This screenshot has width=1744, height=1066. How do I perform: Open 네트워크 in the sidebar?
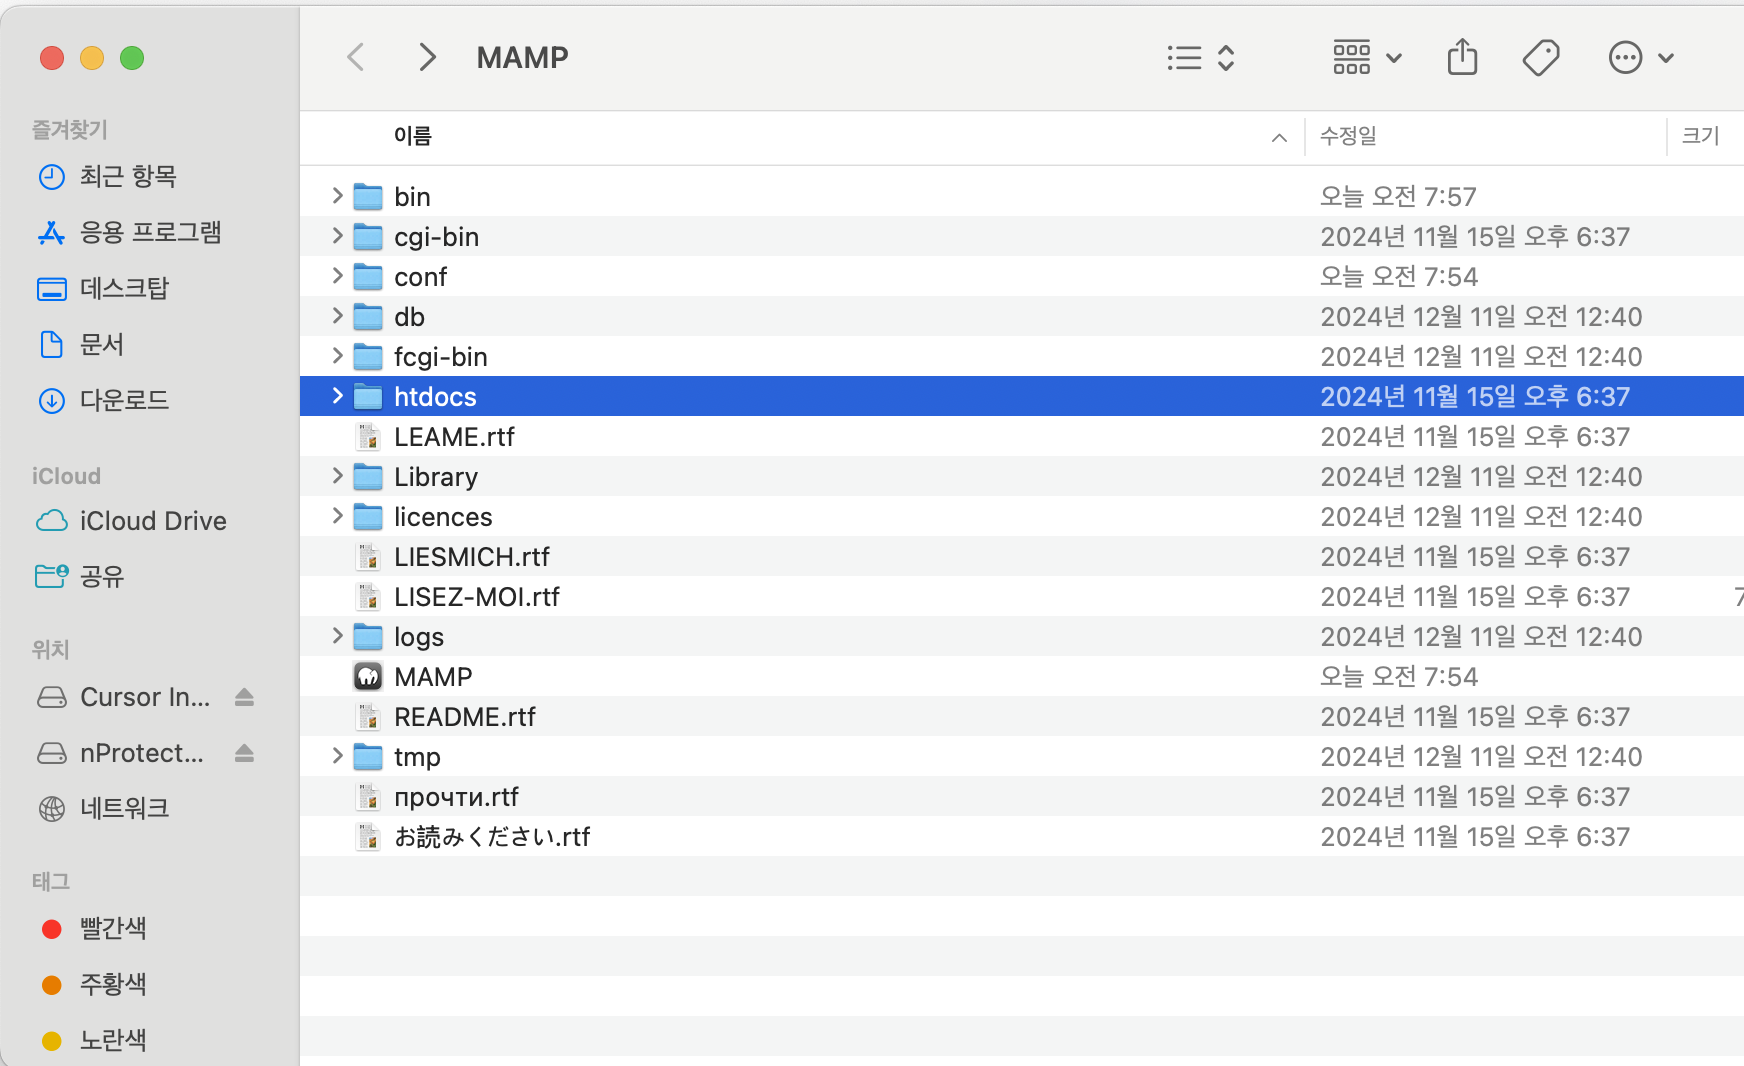coord(124,808)
